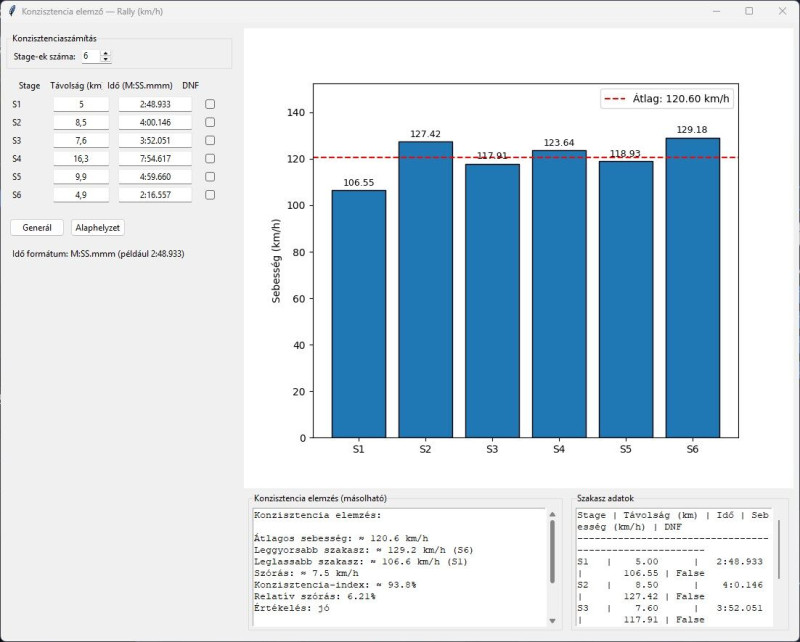Toggle DNF checkbox for stage S3
The height and width of the screenshot is (642, 800).
[210, 140]
